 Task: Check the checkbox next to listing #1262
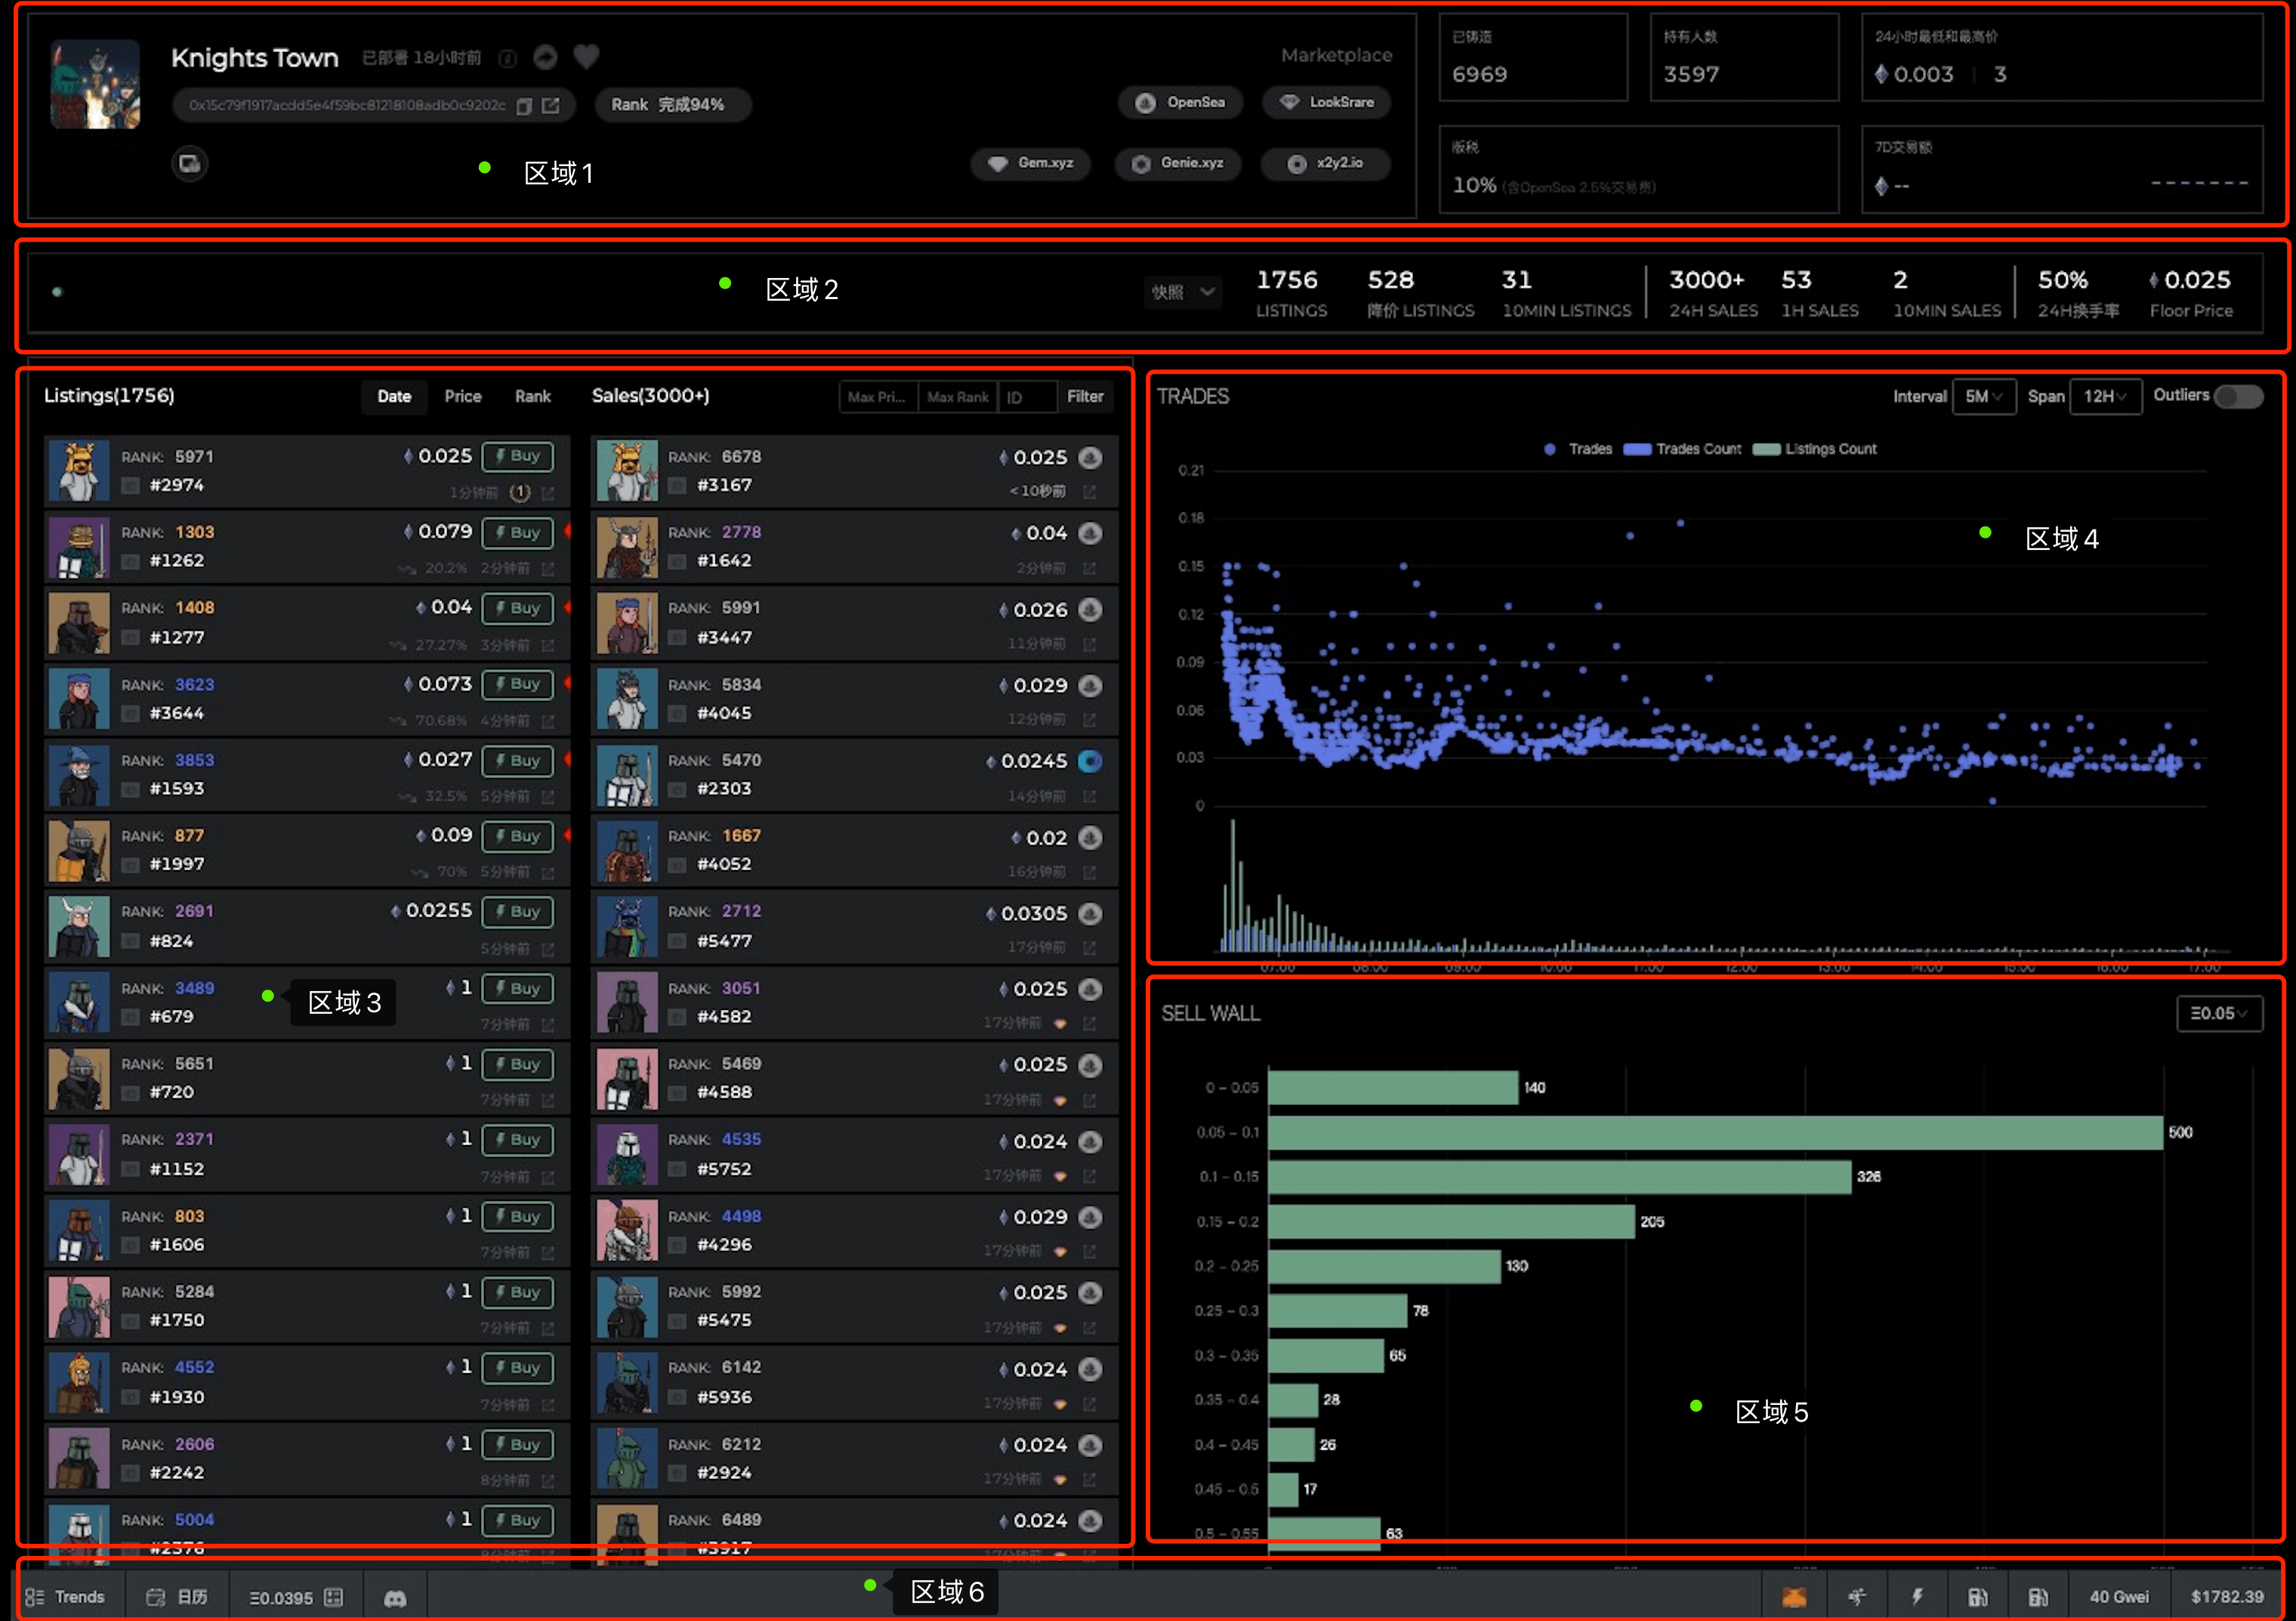tap(130, 561)
